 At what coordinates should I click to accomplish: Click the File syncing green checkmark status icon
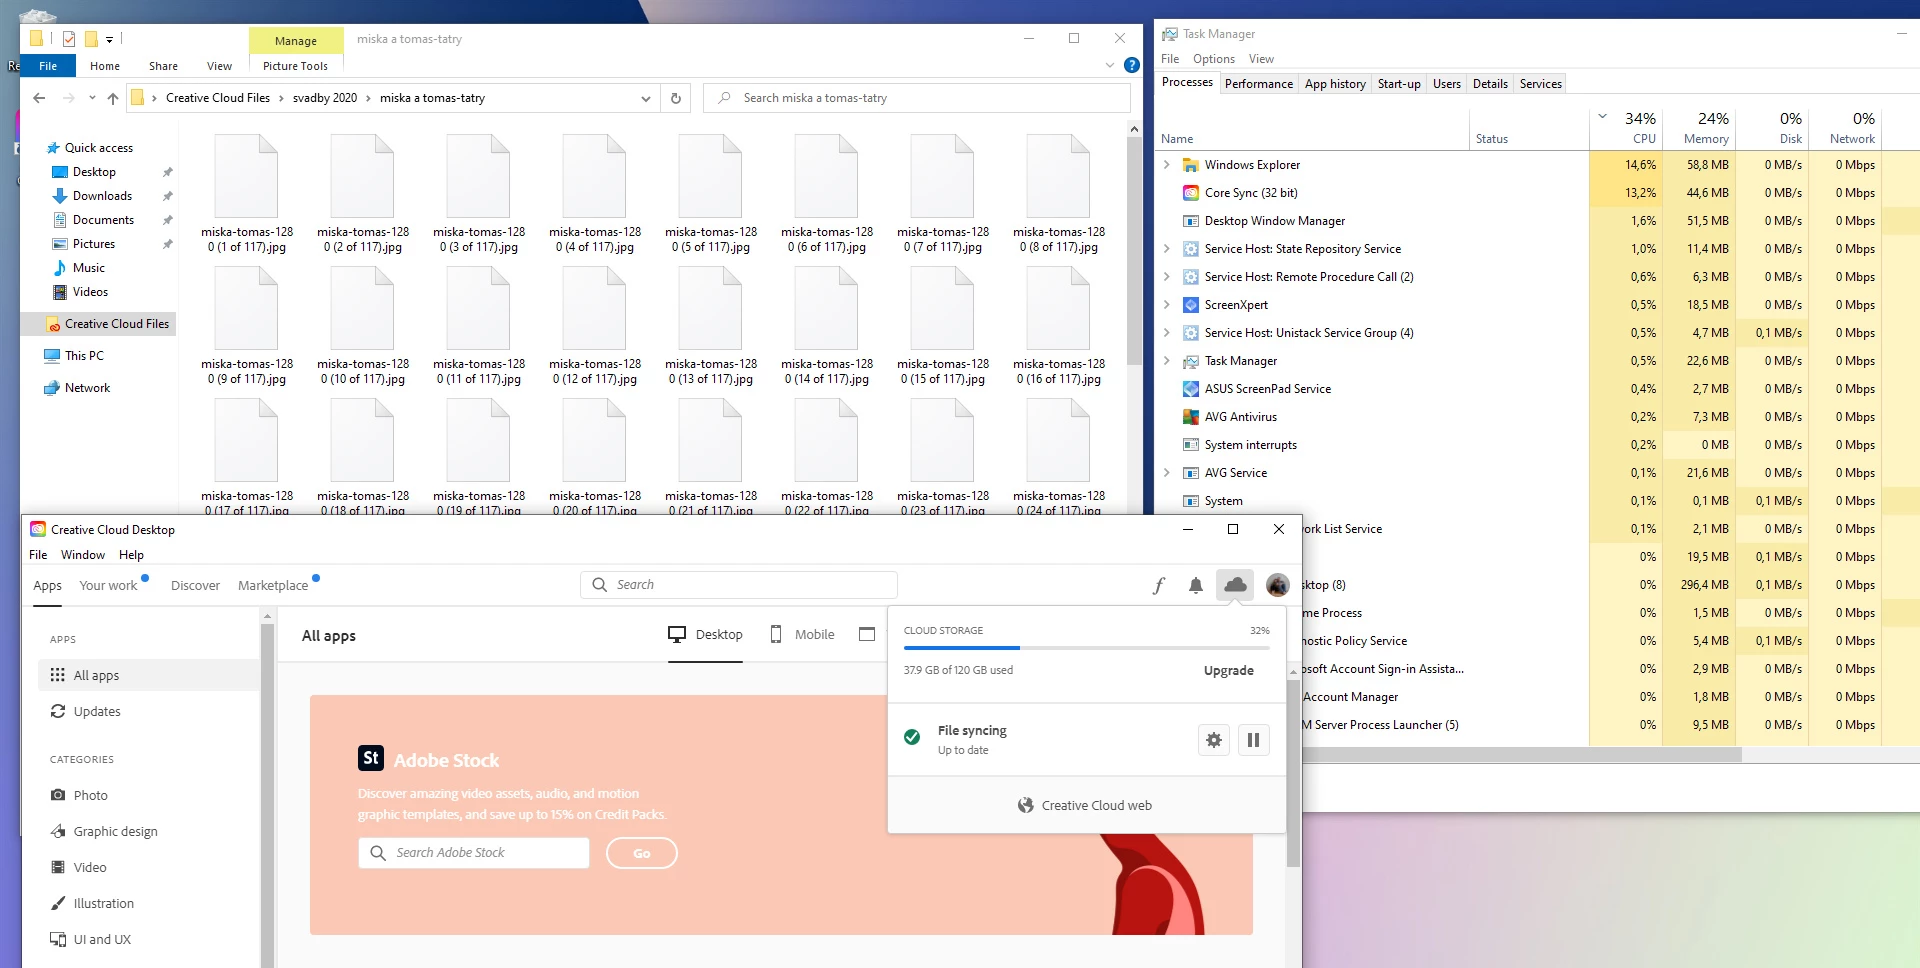pos(912,737)
